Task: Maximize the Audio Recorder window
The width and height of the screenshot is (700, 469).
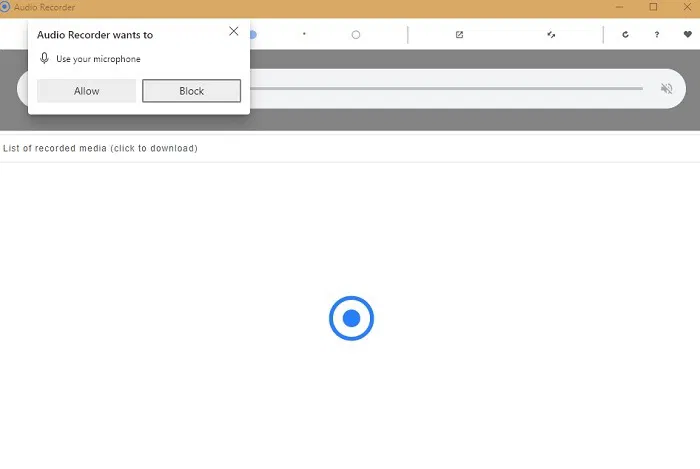Action: tap(653, 7)
